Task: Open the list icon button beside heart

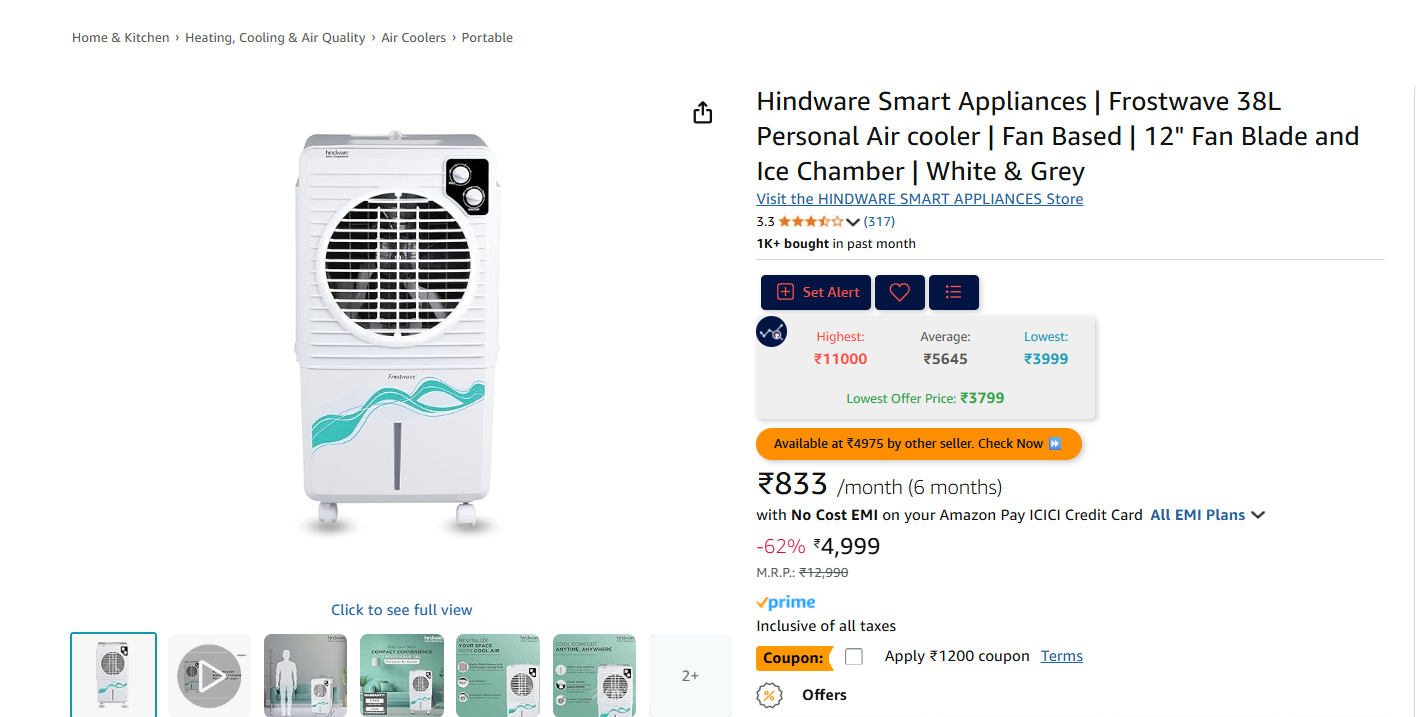Action: point(953,292)
